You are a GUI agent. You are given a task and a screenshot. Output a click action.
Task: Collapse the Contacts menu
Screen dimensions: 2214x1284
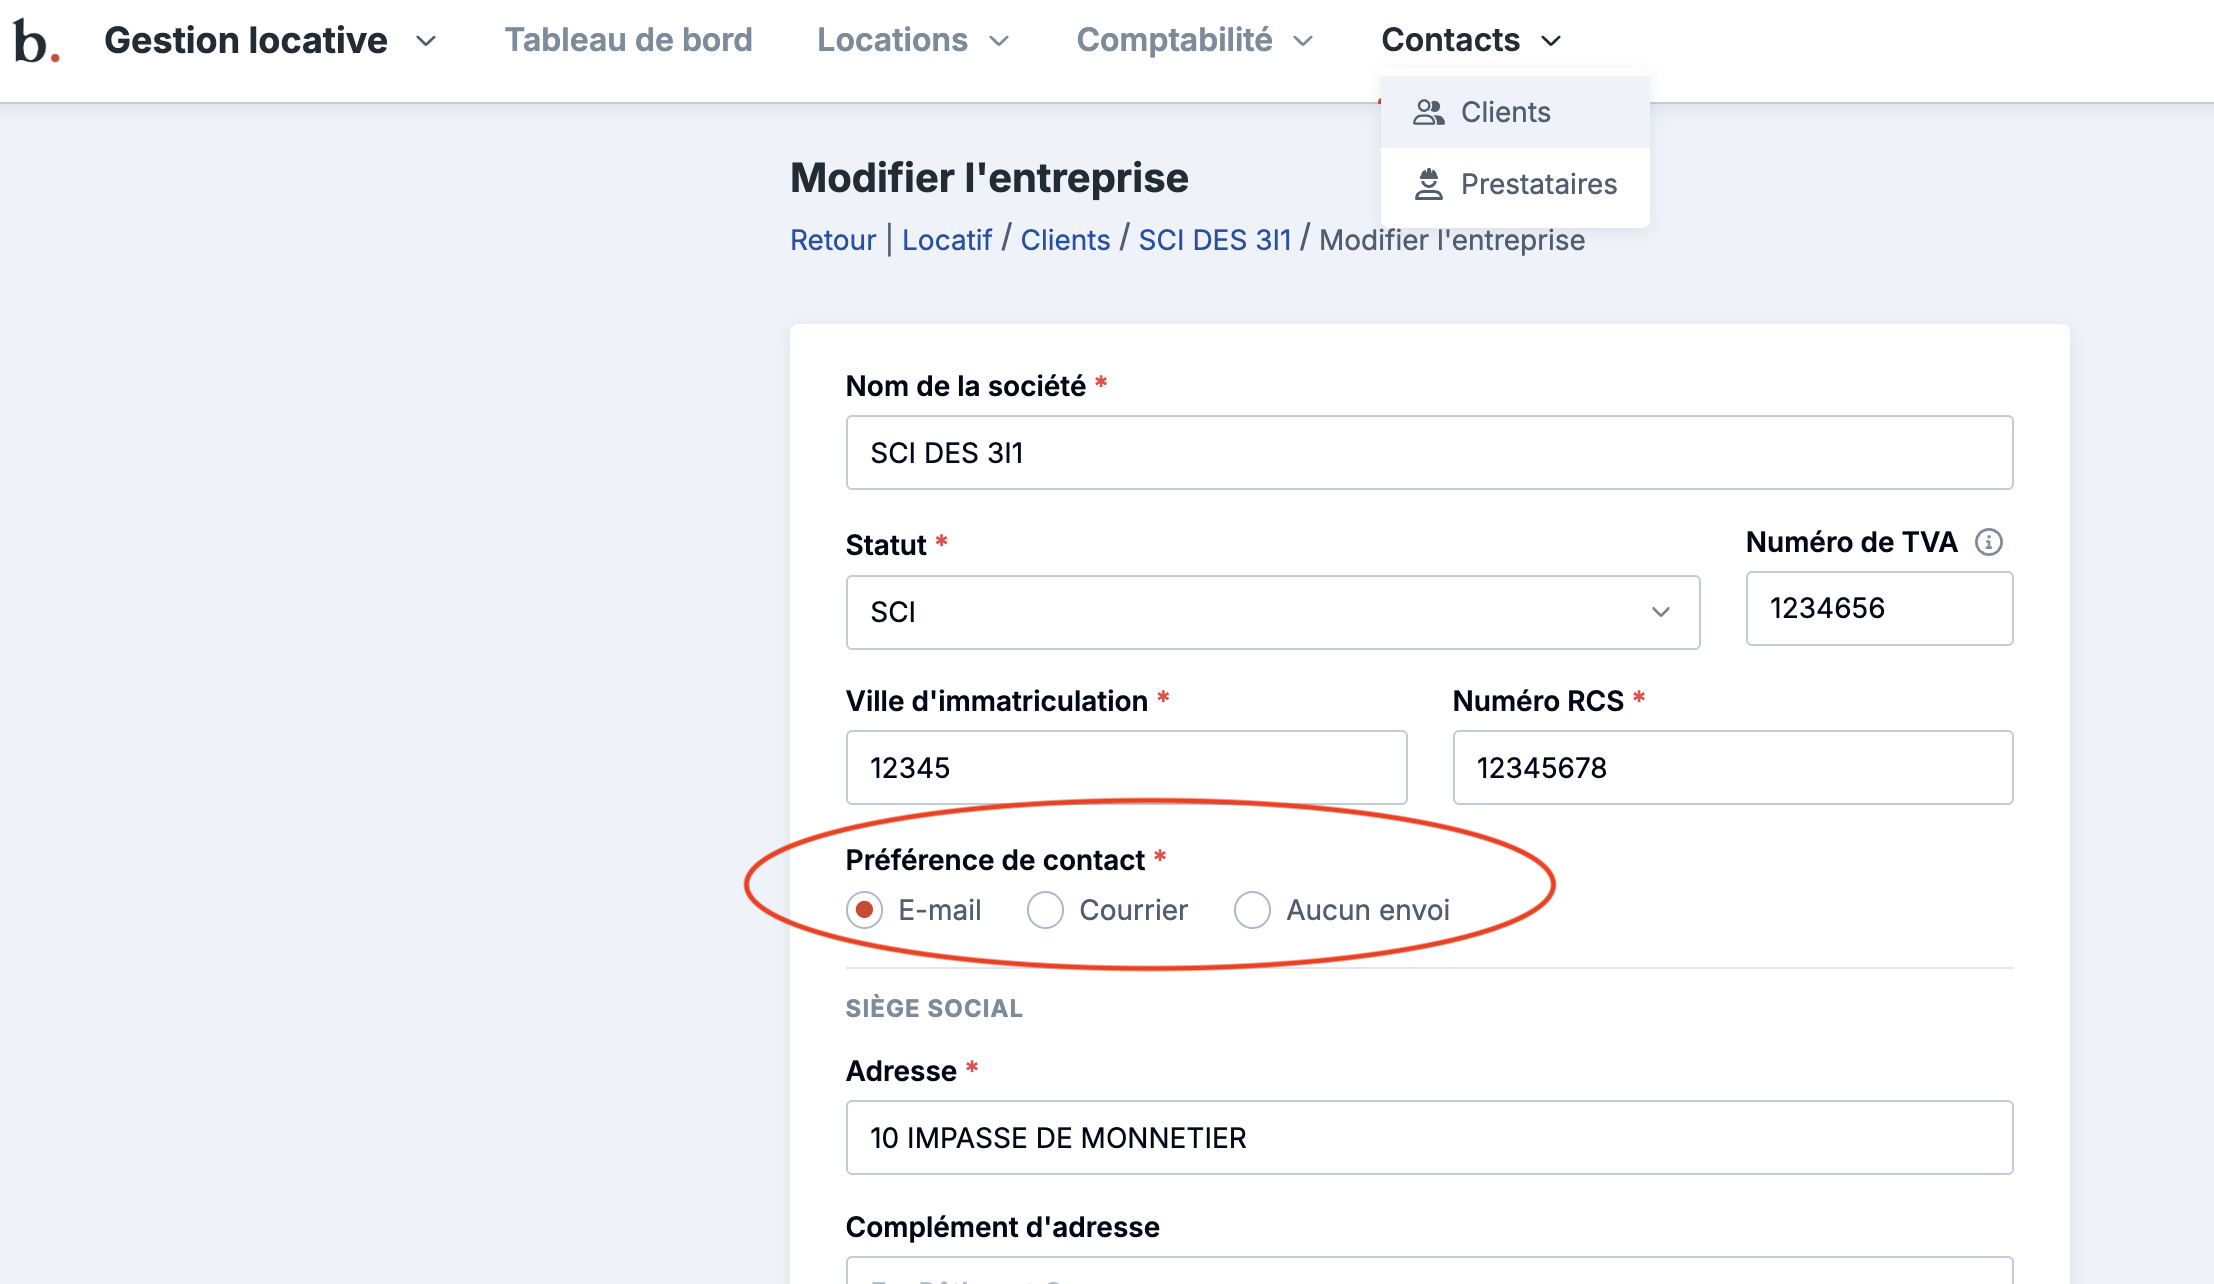(x=1470, y=40)
